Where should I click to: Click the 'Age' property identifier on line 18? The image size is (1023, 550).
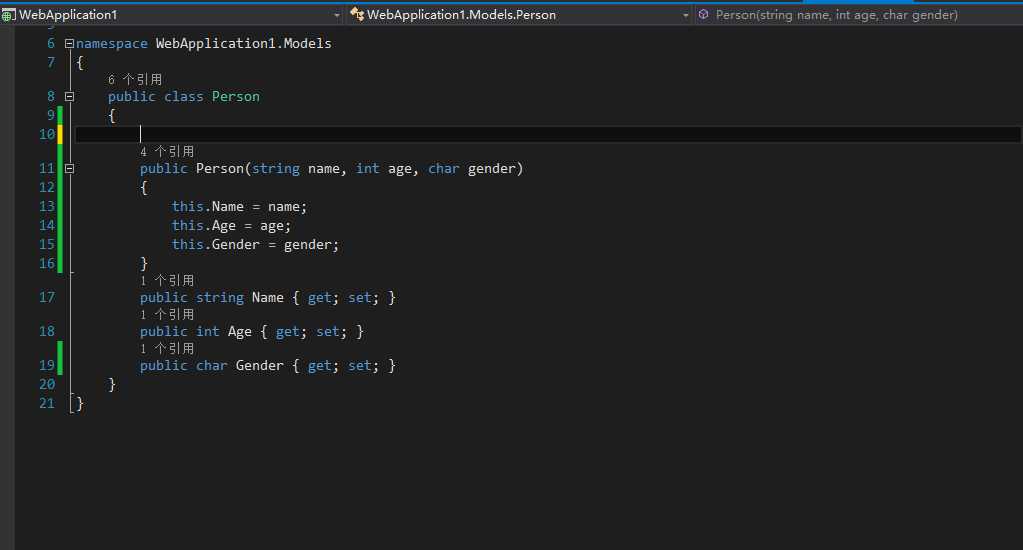239,331
